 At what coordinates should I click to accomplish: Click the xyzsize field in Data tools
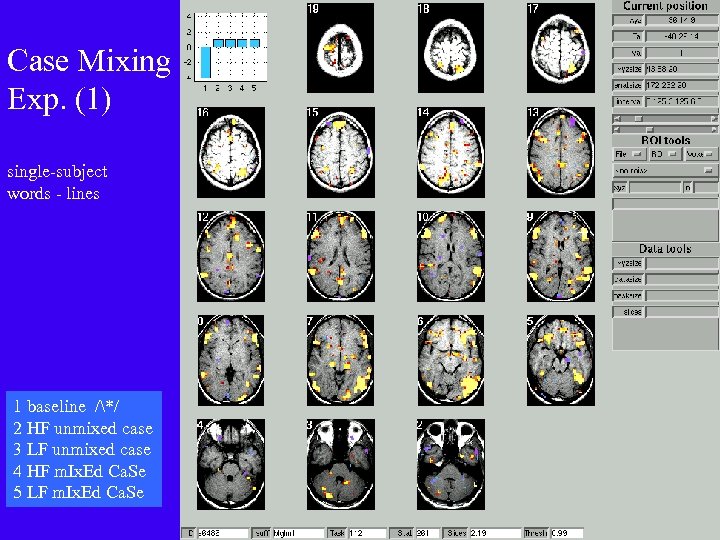pyautogui.click(x=681, y=263)
